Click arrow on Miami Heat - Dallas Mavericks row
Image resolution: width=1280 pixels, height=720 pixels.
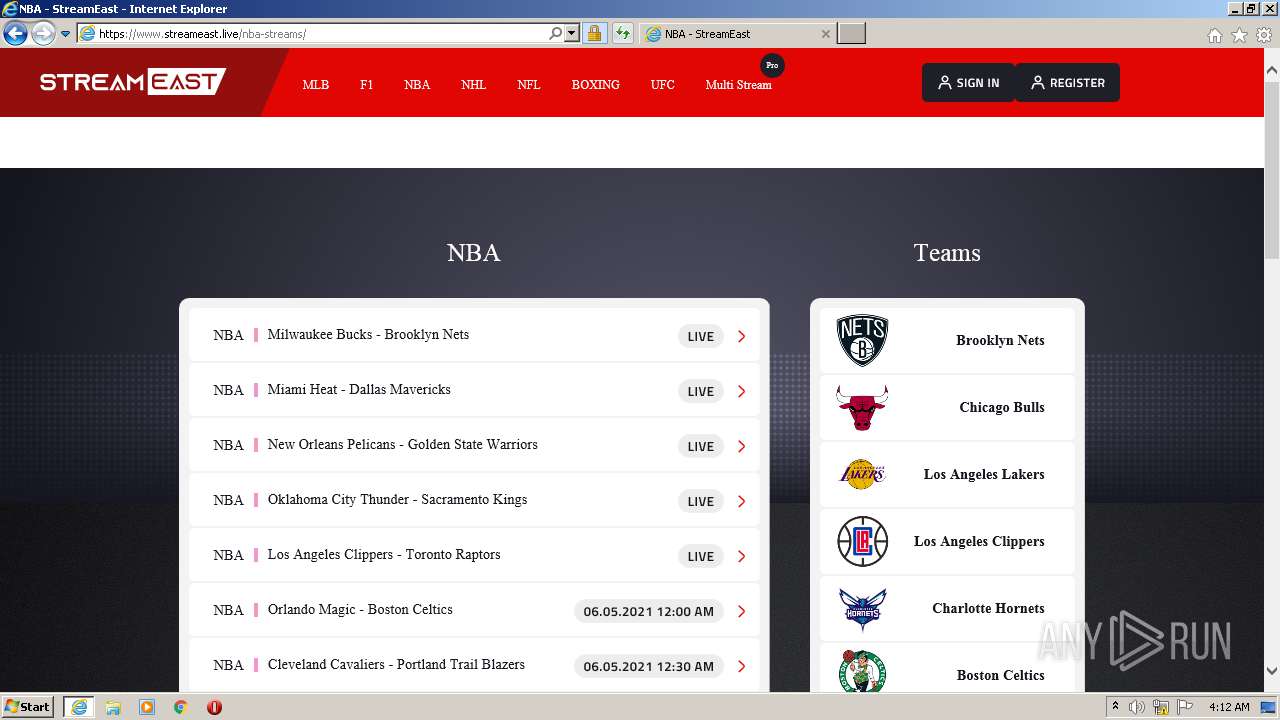[x=741, y=391]
